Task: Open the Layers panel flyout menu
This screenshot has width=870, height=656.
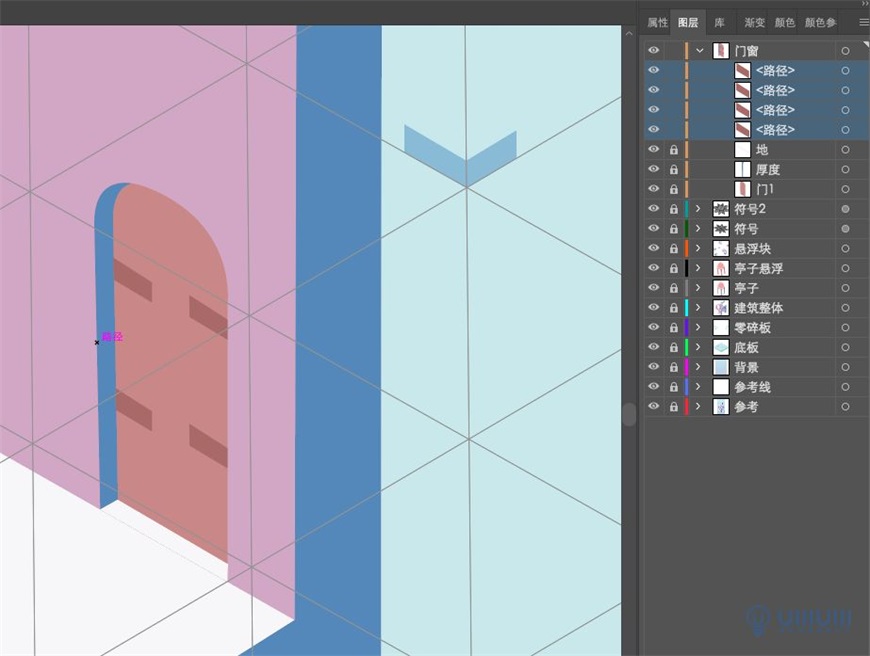Action: tap(861, 22)
